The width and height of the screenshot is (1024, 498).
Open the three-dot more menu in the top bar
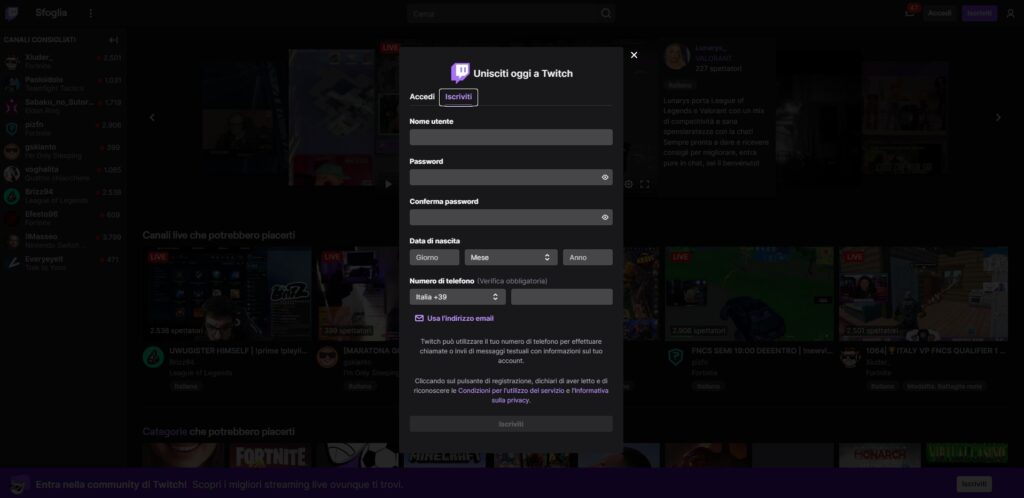point(91,13)
